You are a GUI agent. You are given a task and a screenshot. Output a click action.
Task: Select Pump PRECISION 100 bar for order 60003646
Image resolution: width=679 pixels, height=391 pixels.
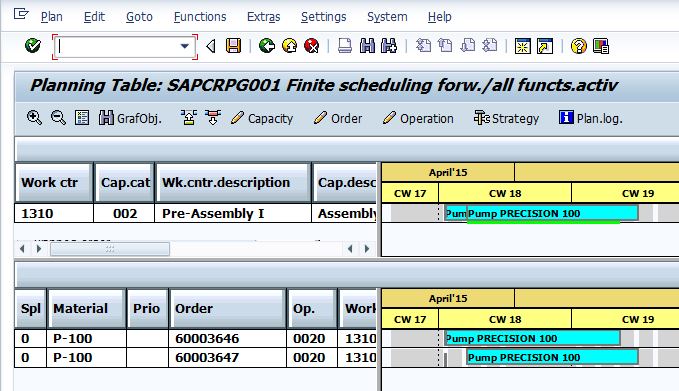pos(532,338)
